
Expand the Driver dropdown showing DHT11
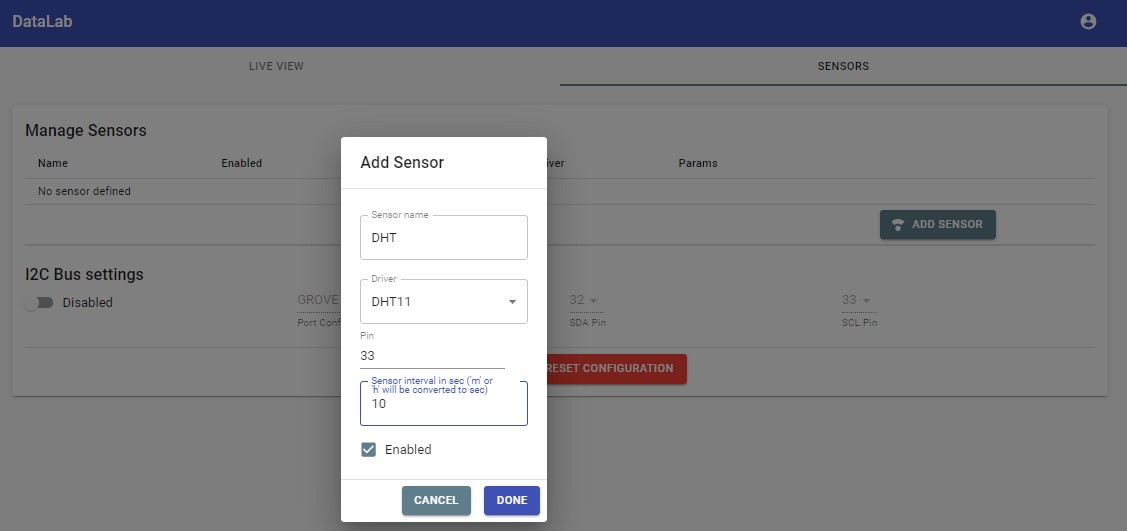pyautogui.click(x=444, y=301)
